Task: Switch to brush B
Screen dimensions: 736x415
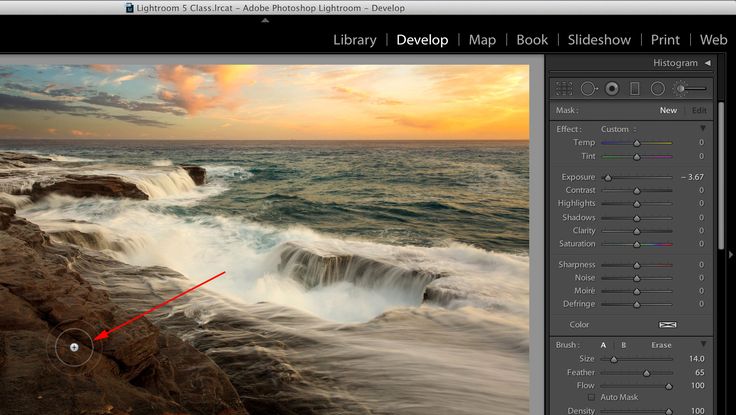Action: coord(623,345)
